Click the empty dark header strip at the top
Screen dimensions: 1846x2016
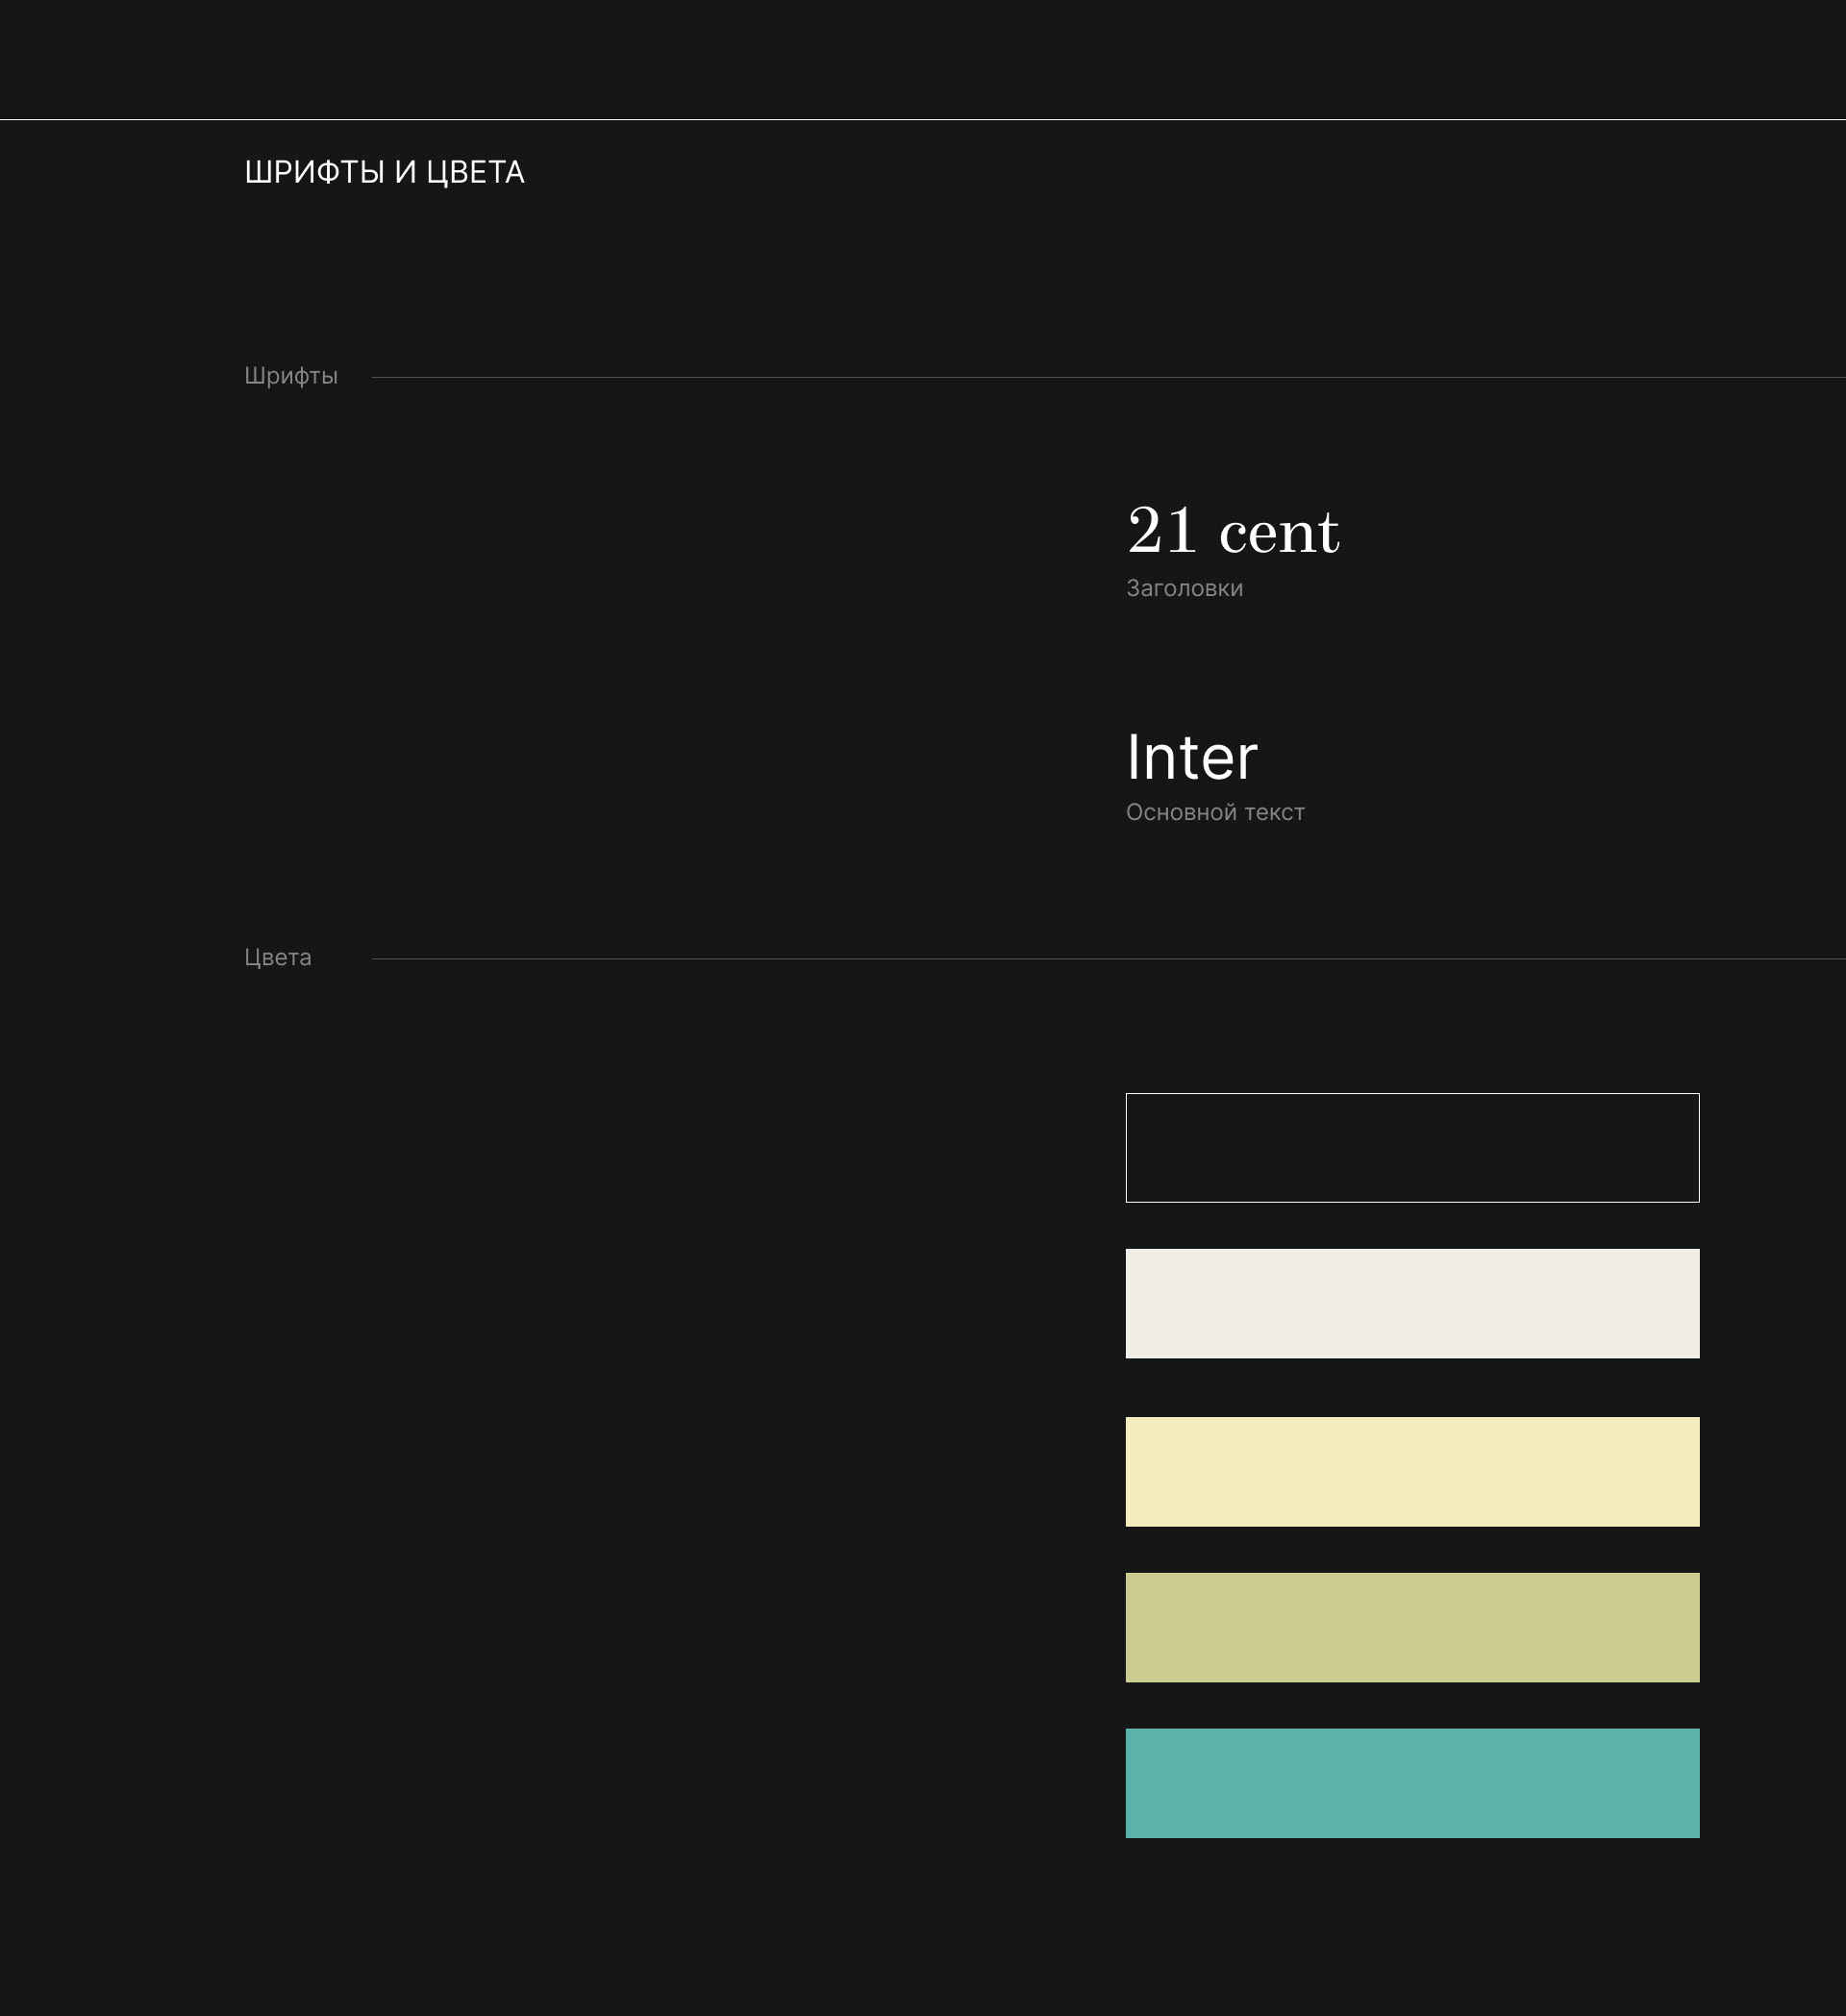(x=922, y=58)
